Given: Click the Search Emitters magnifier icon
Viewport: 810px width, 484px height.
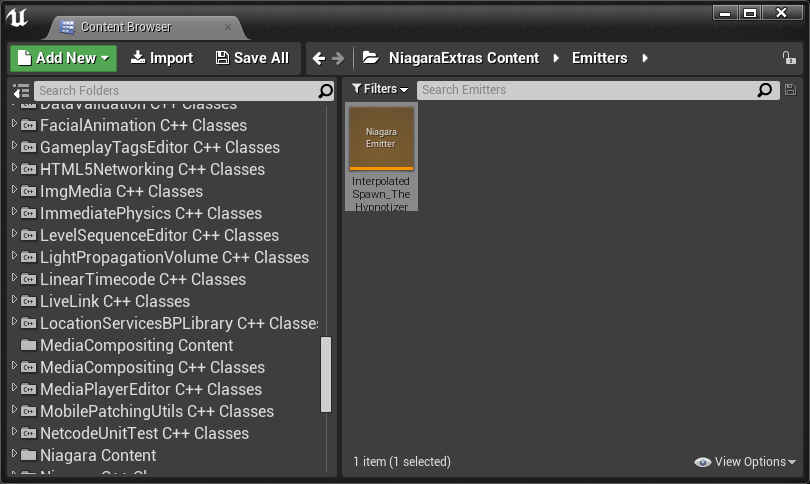Looking at the screenshot, I should click(765, 90).
